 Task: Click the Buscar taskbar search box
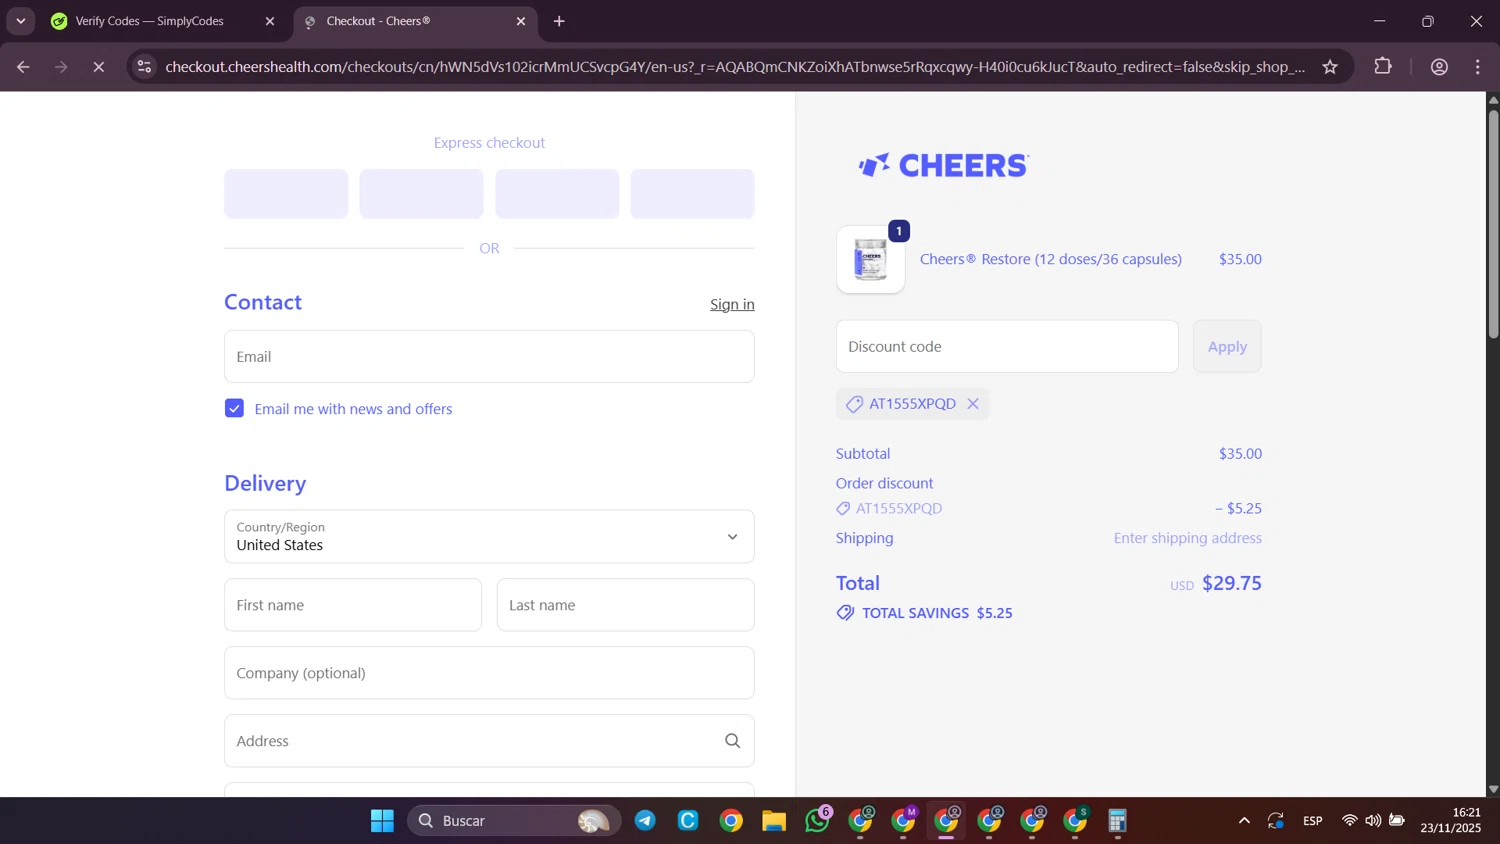pyautogui.click(x=514, y=821)
